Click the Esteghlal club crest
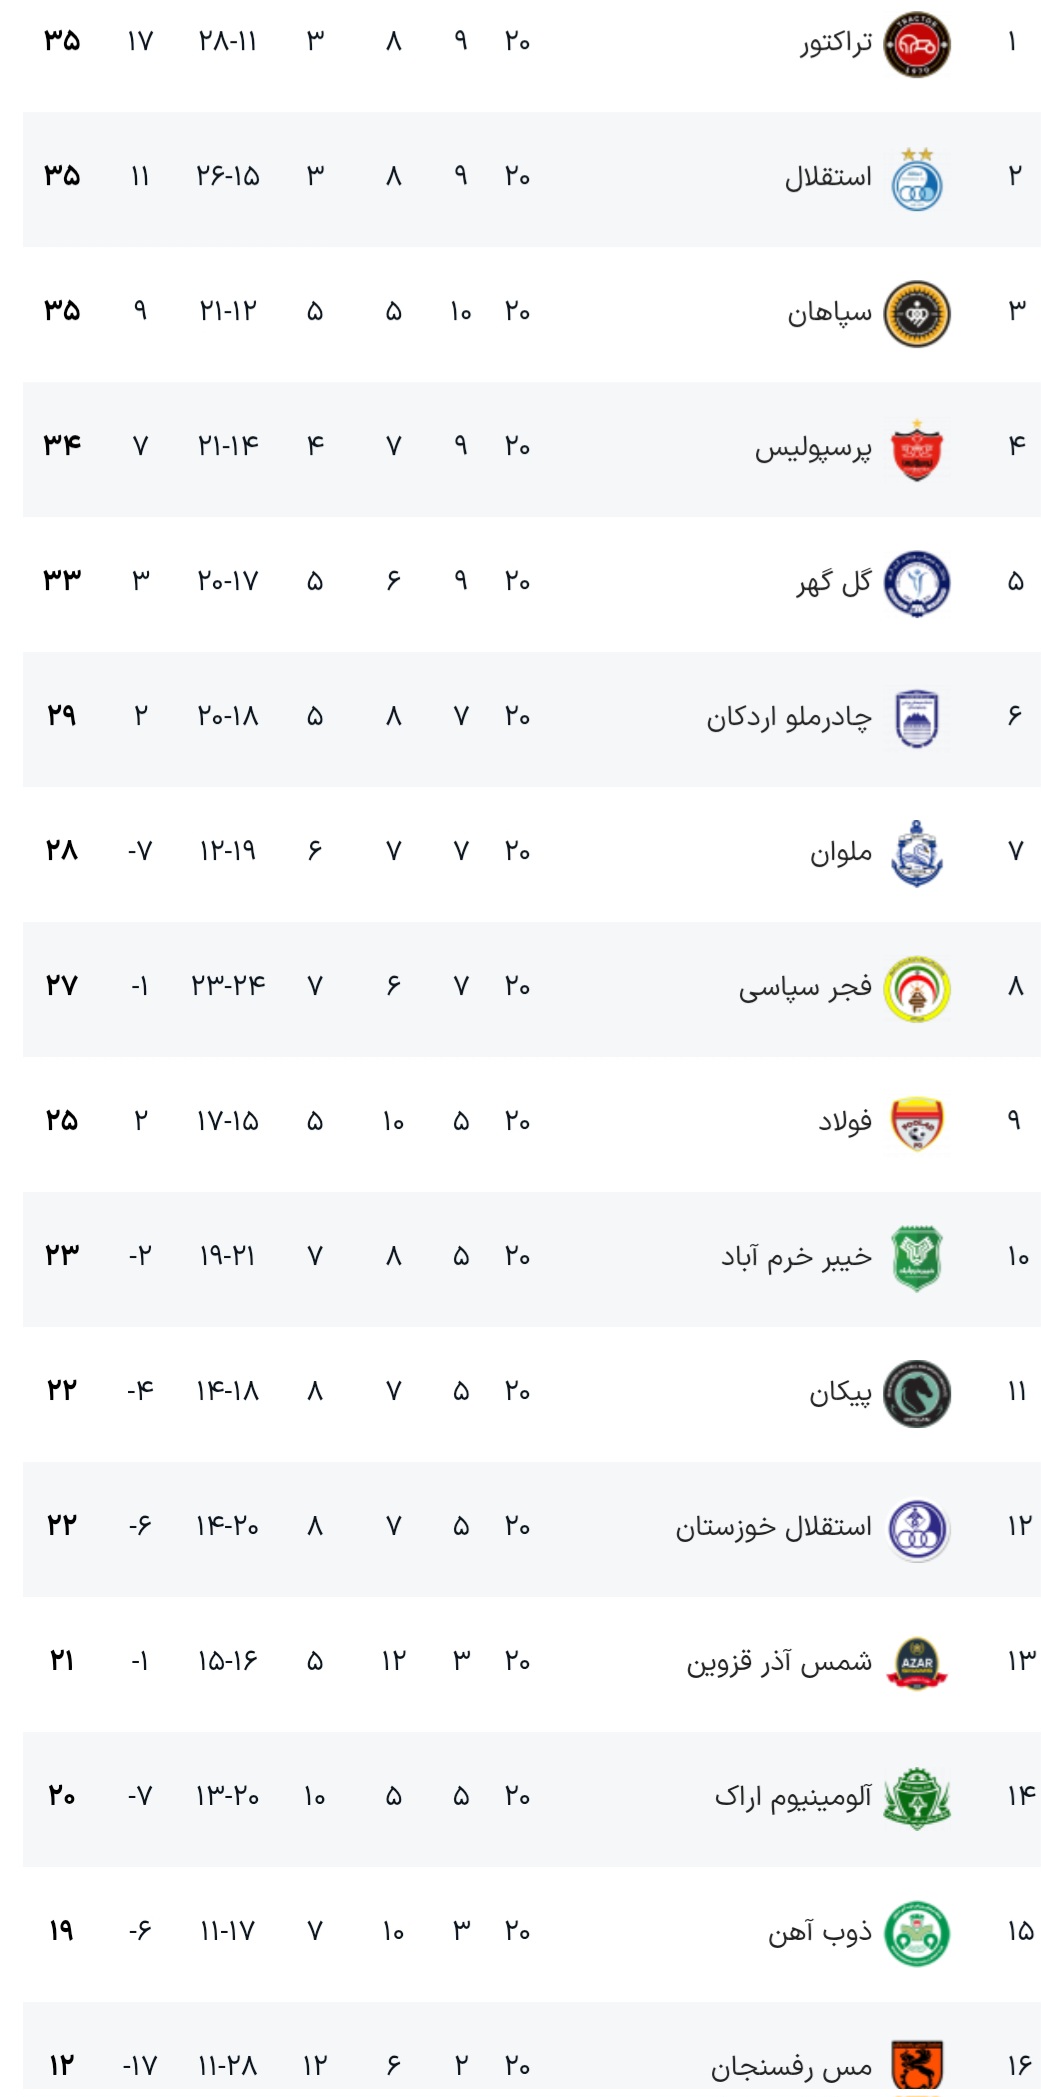 (x=917, y=180)
